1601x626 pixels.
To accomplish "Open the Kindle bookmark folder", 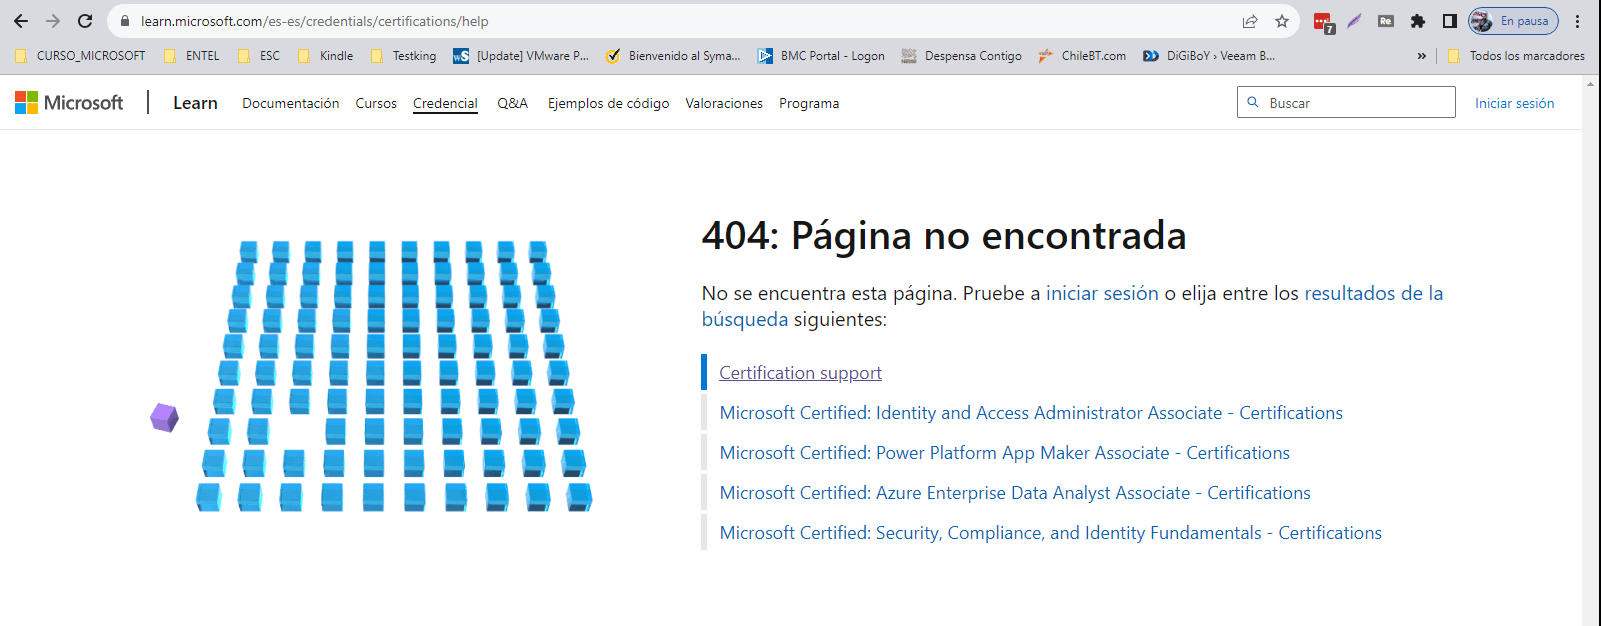I will pyautogui.click(x=325, y=56).
